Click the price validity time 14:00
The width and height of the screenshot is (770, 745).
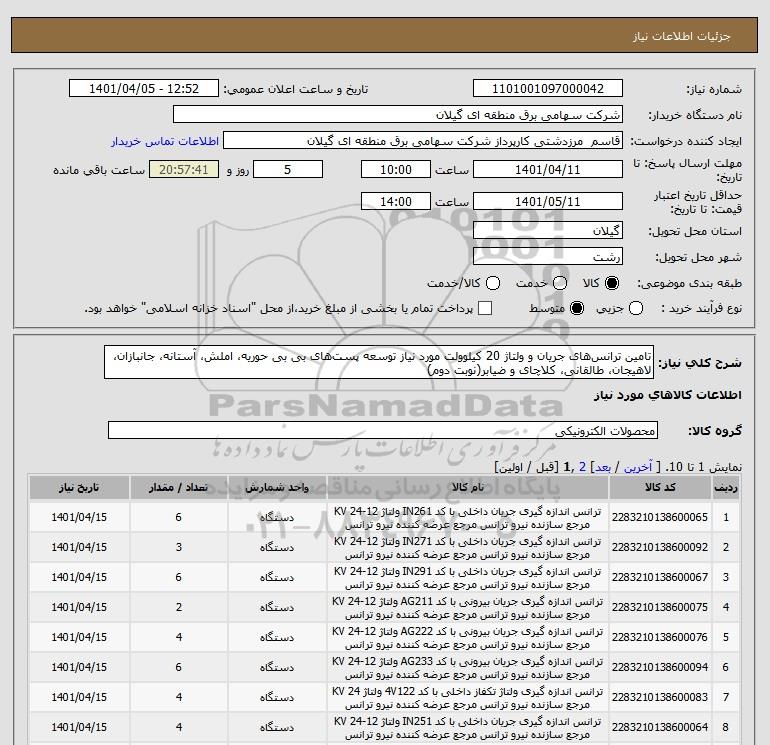pos(396,201)
